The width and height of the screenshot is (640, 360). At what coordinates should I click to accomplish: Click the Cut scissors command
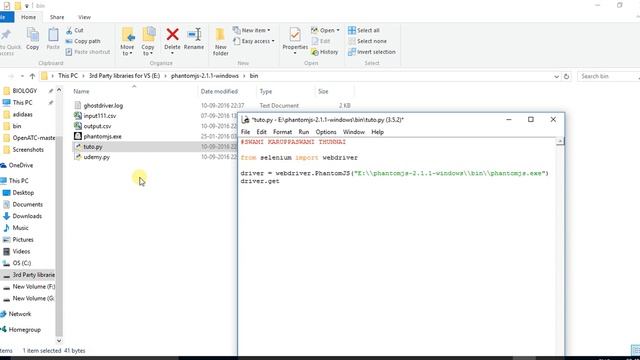point(75,30)
